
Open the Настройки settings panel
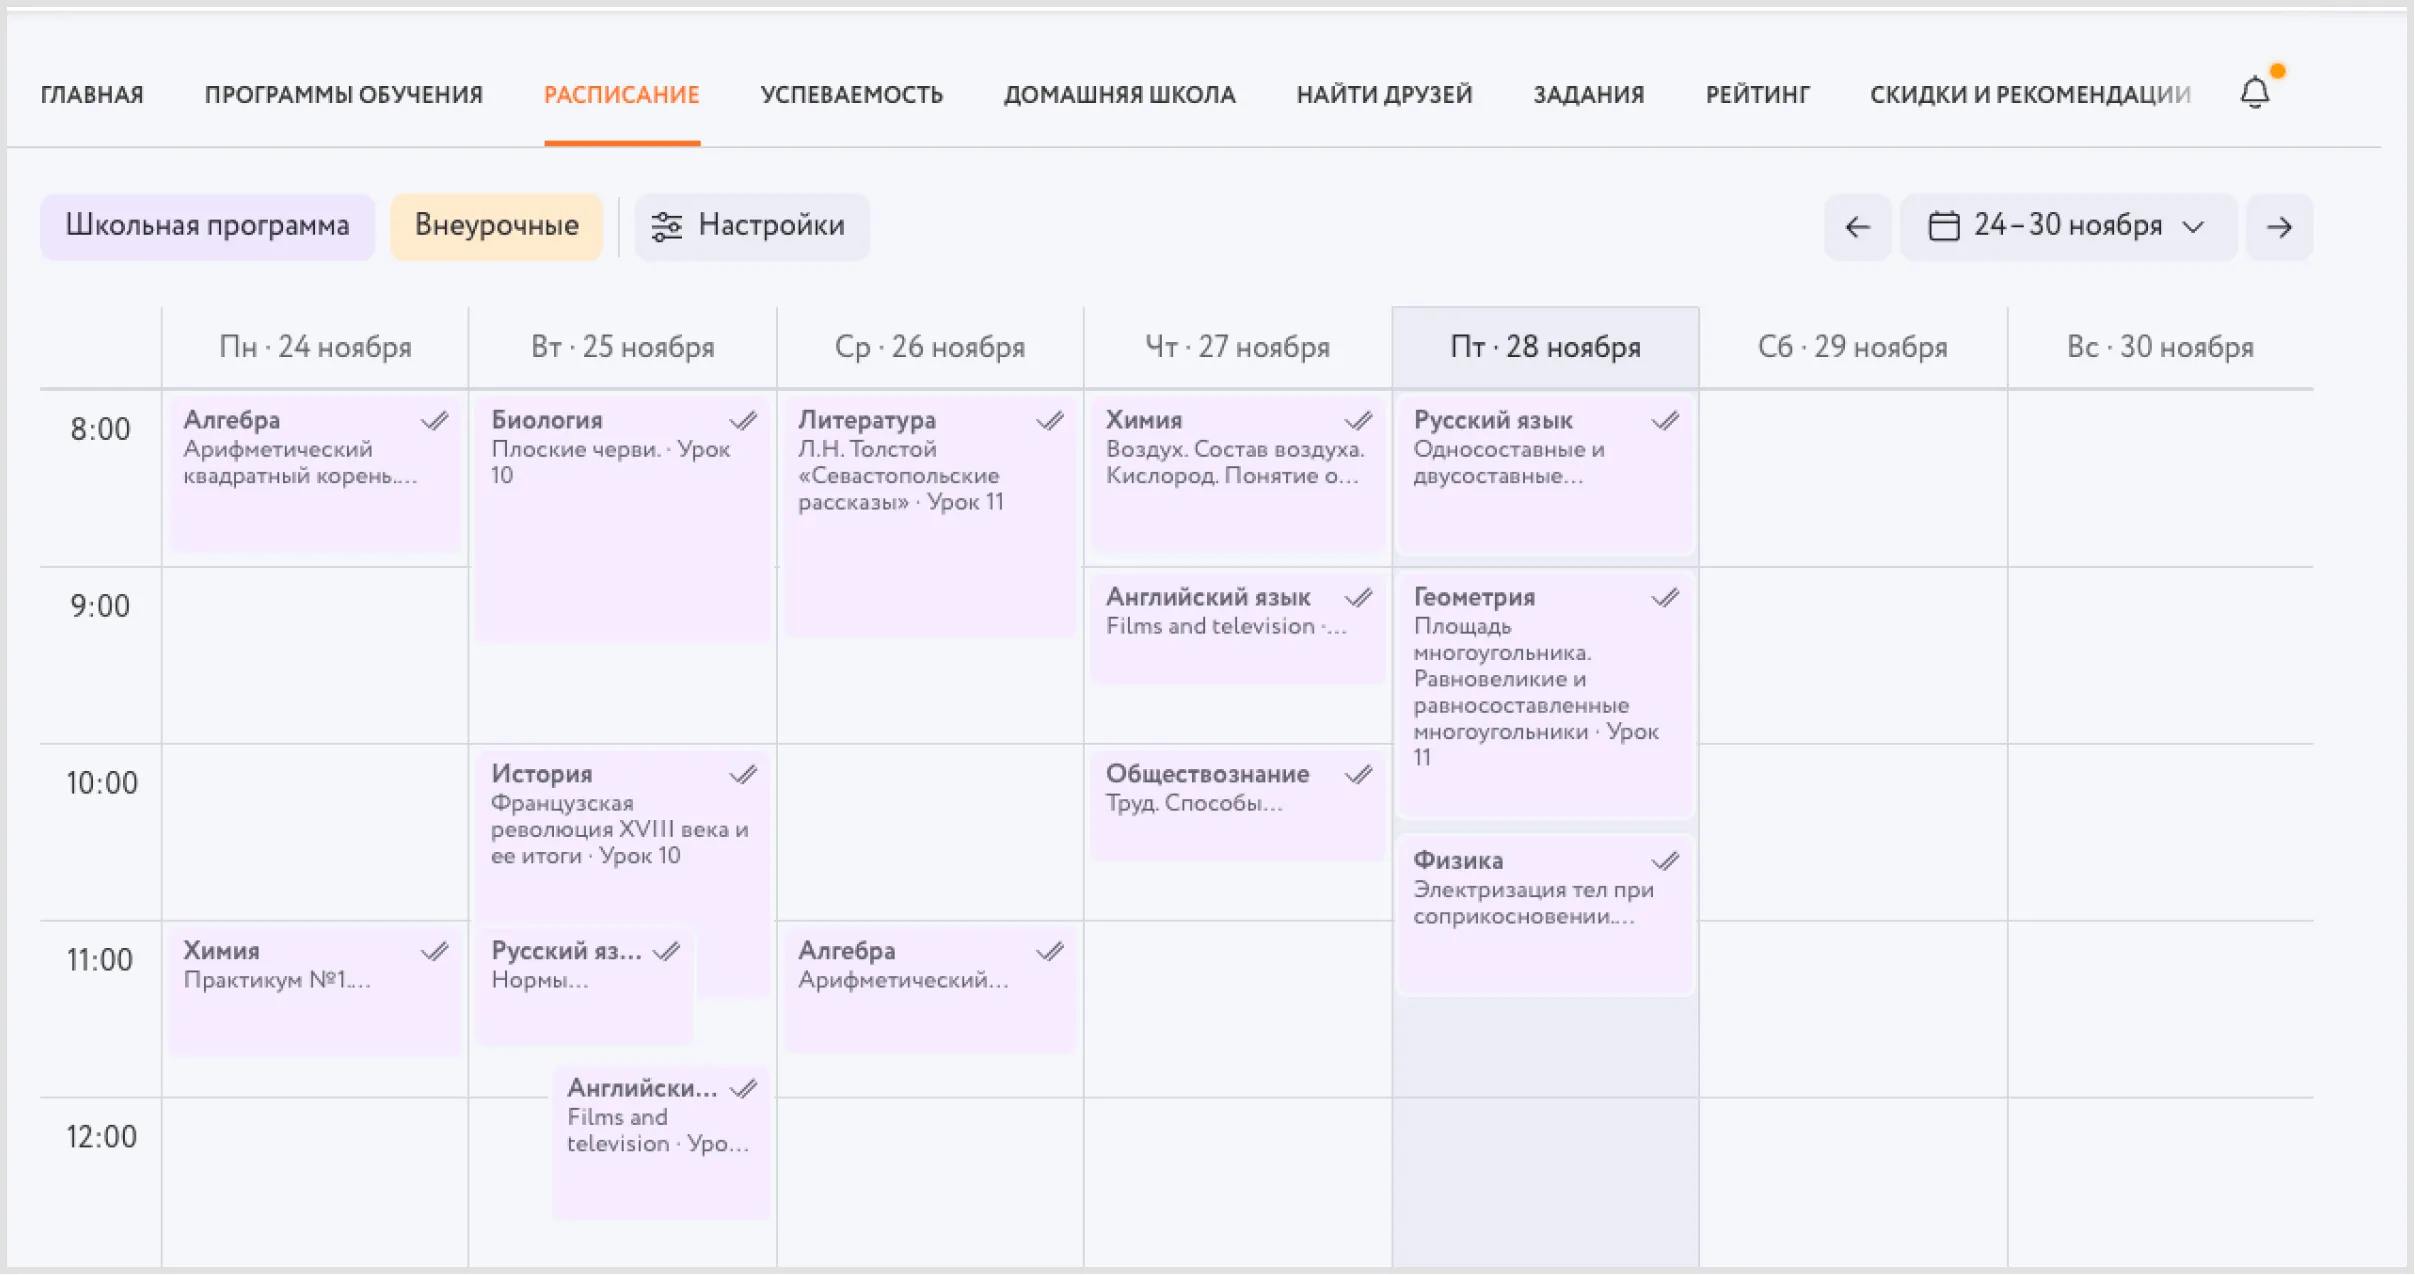click(x=770, y=226)
